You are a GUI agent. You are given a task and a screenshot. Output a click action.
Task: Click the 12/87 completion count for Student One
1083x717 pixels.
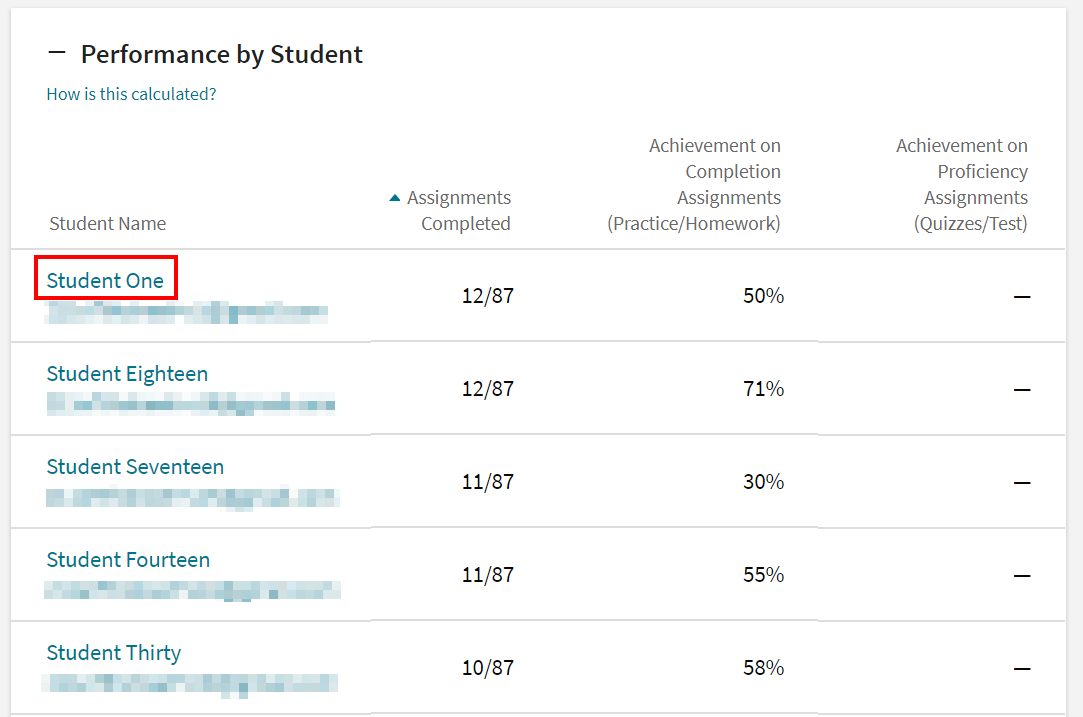click(x=487, y=295)
